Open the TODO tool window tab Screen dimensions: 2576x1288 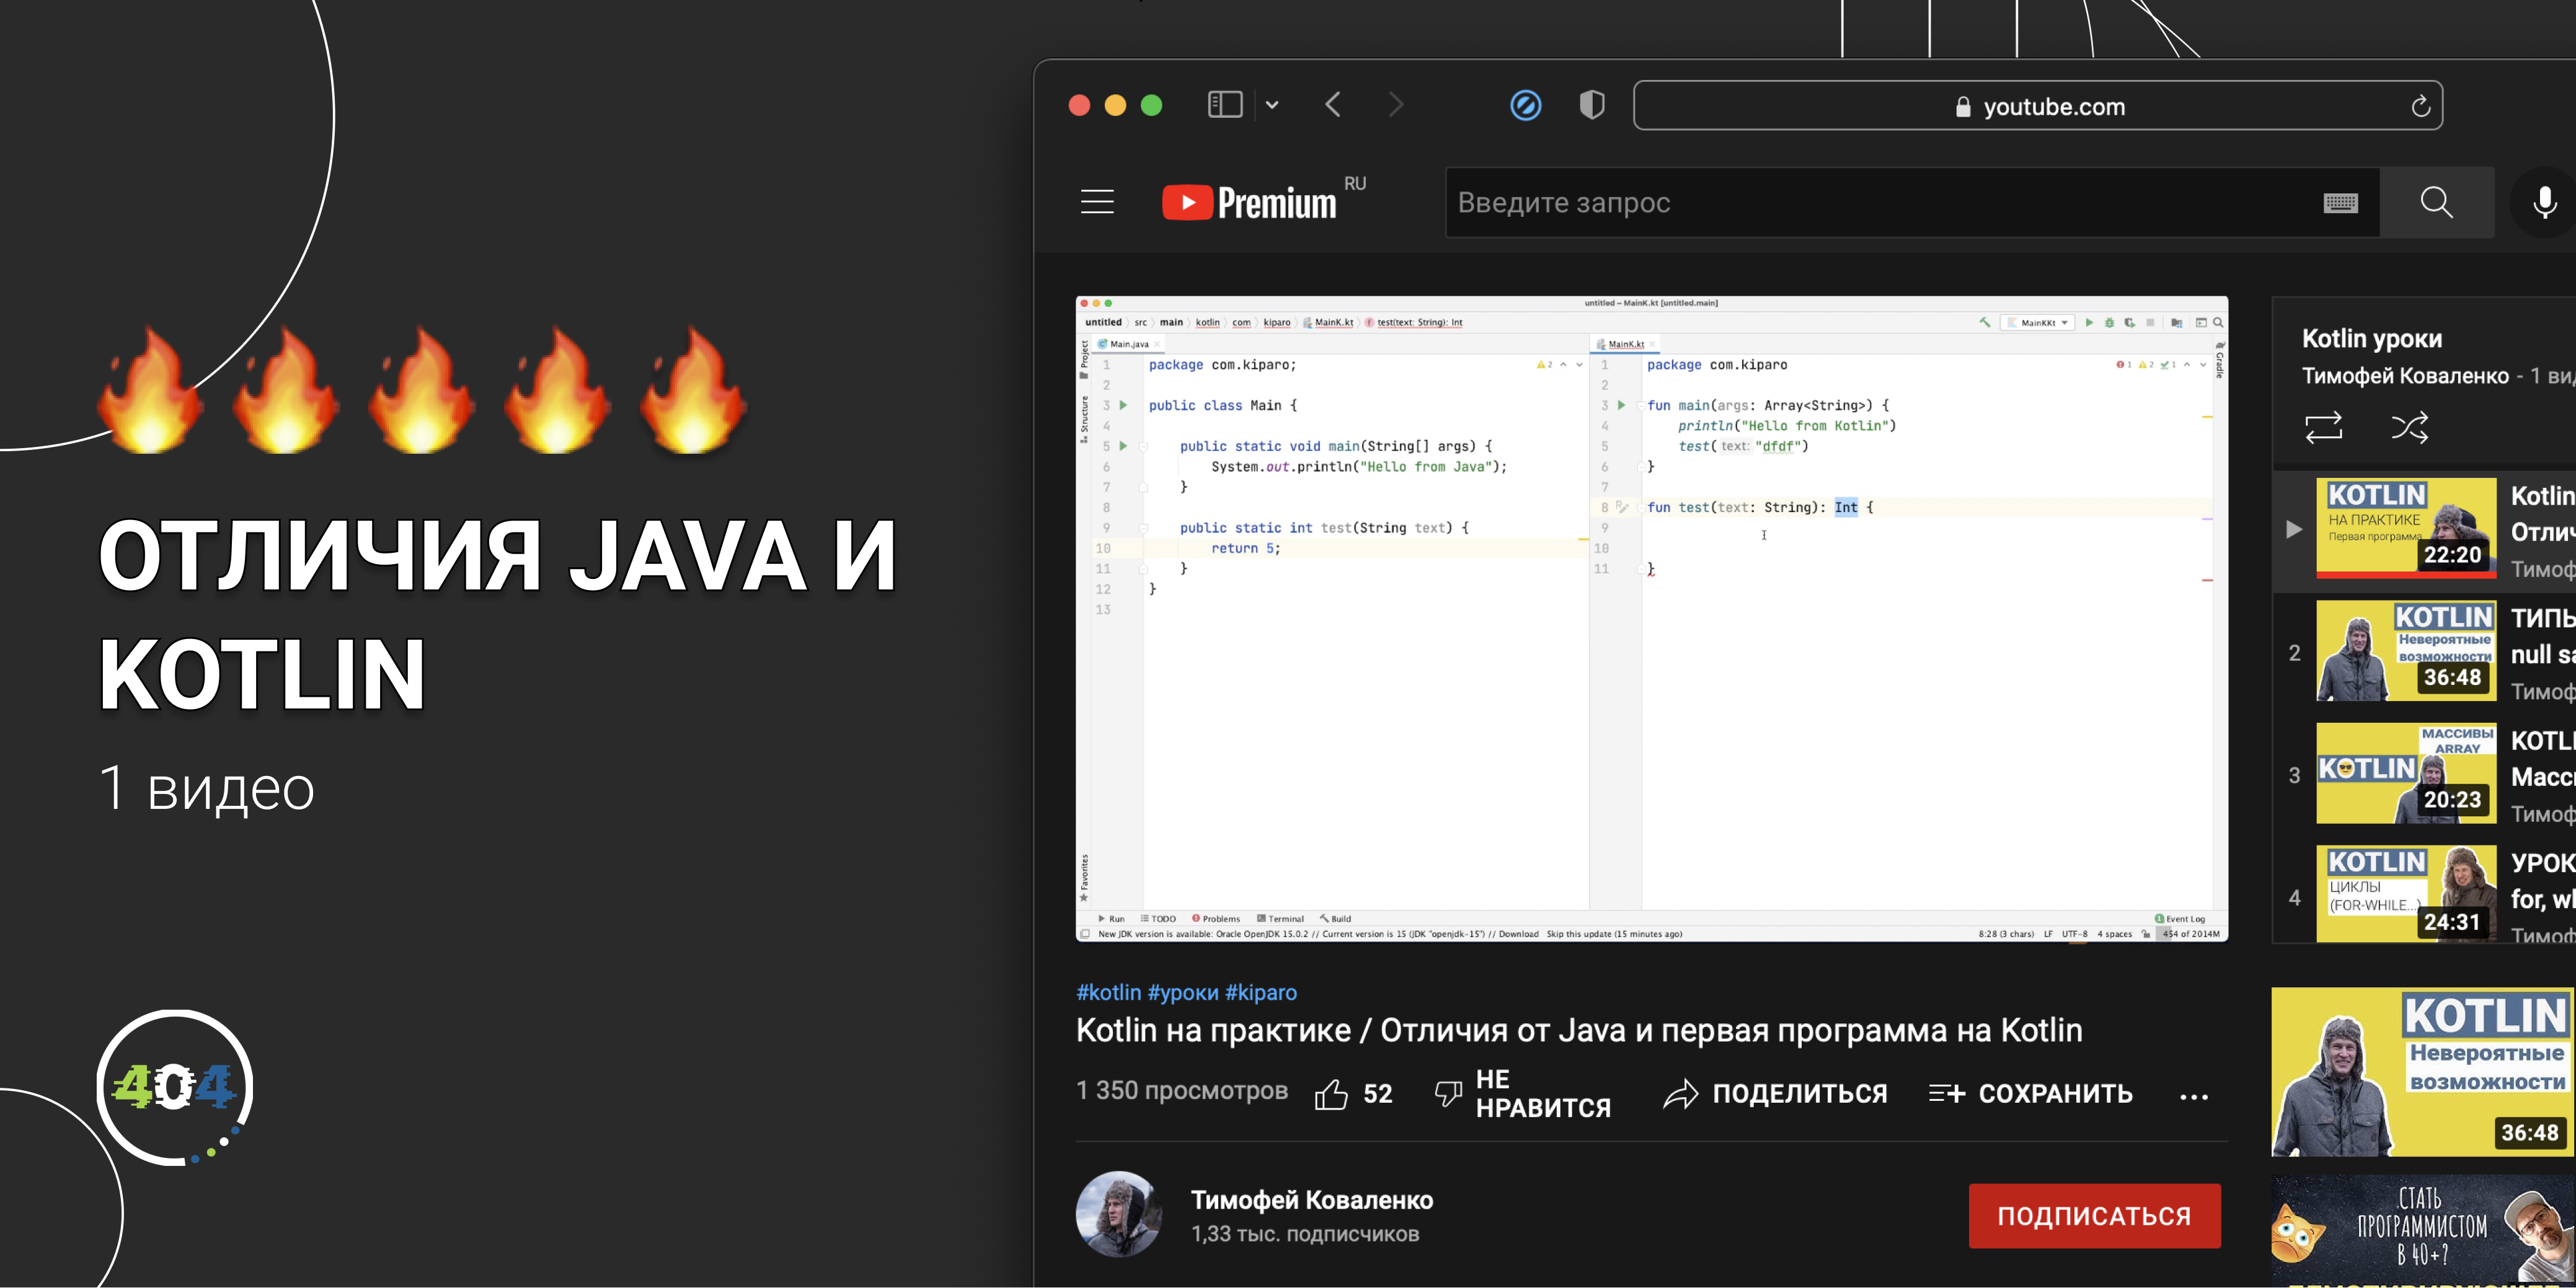point(1158,918)
